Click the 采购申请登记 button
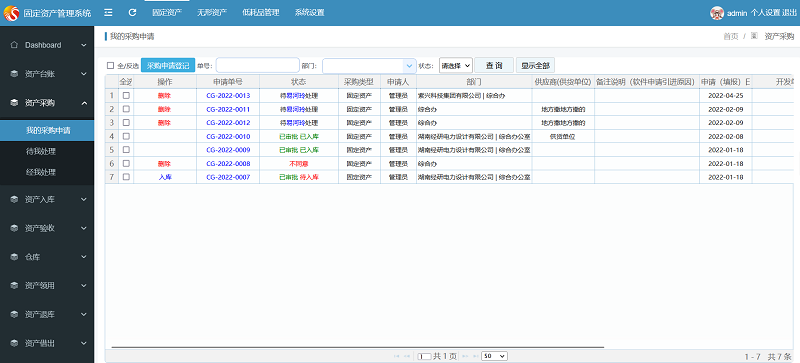The width and height of the screenshot is (800, 363). [168, 65]
